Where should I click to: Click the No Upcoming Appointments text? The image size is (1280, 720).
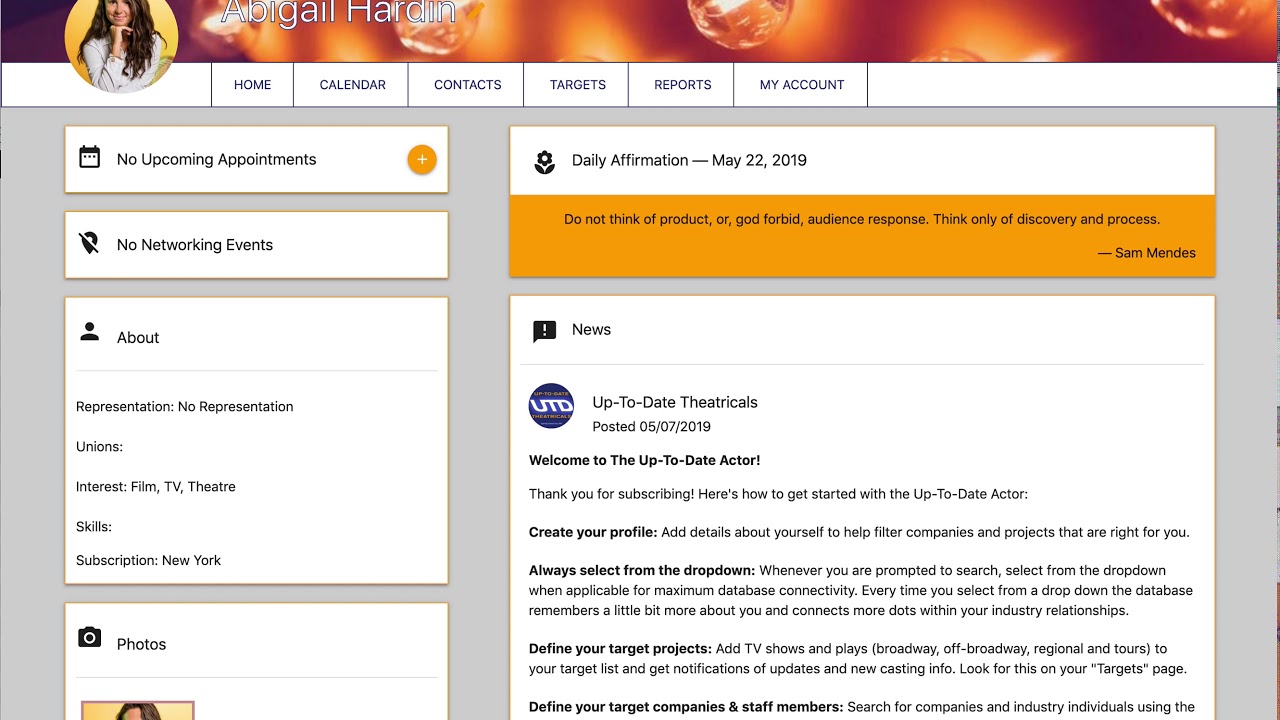pos(216,159)
